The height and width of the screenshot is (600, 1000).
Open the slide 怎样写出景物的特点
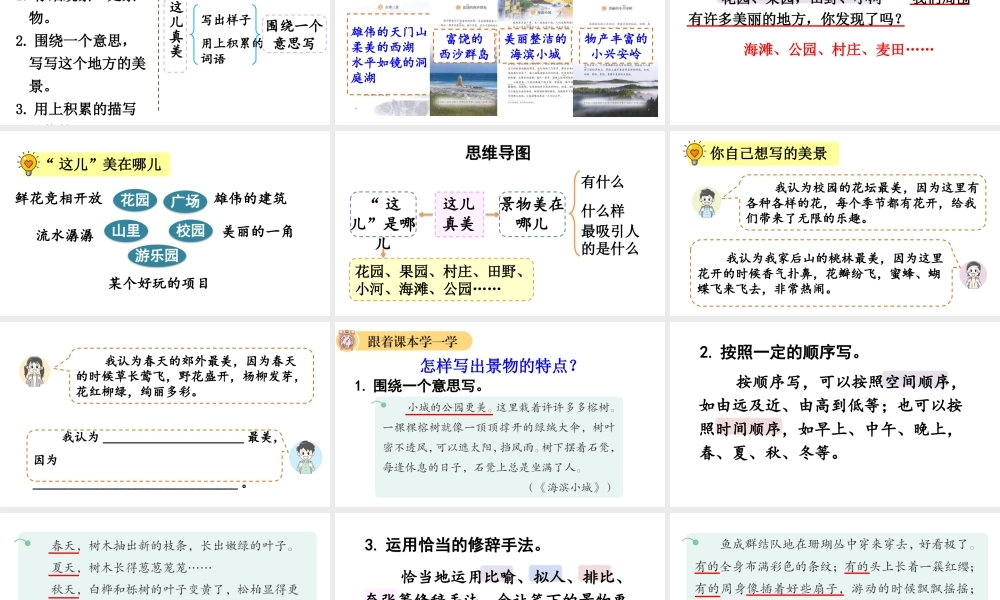click(499, 414)
